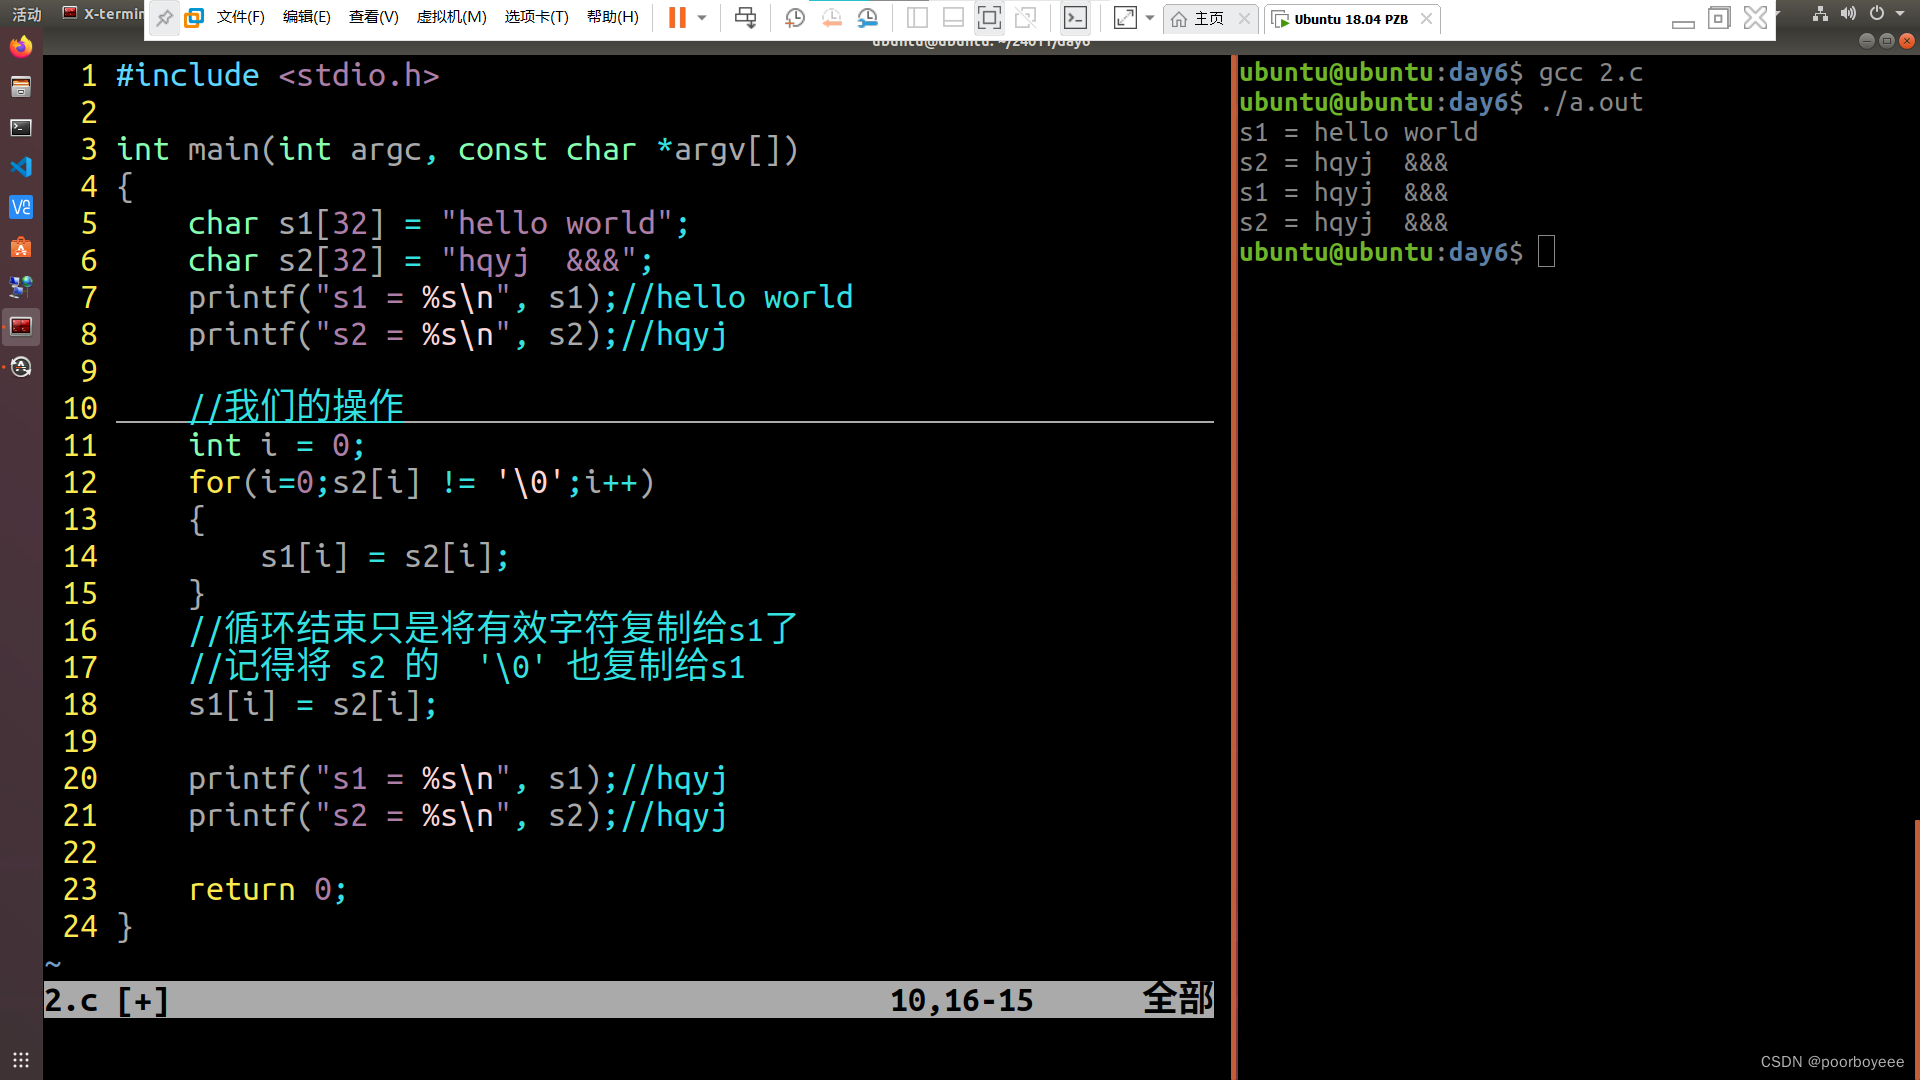Take a VM snapshot with clock-plus icon
The image size is (1920, 1080).
coord(795,18)
